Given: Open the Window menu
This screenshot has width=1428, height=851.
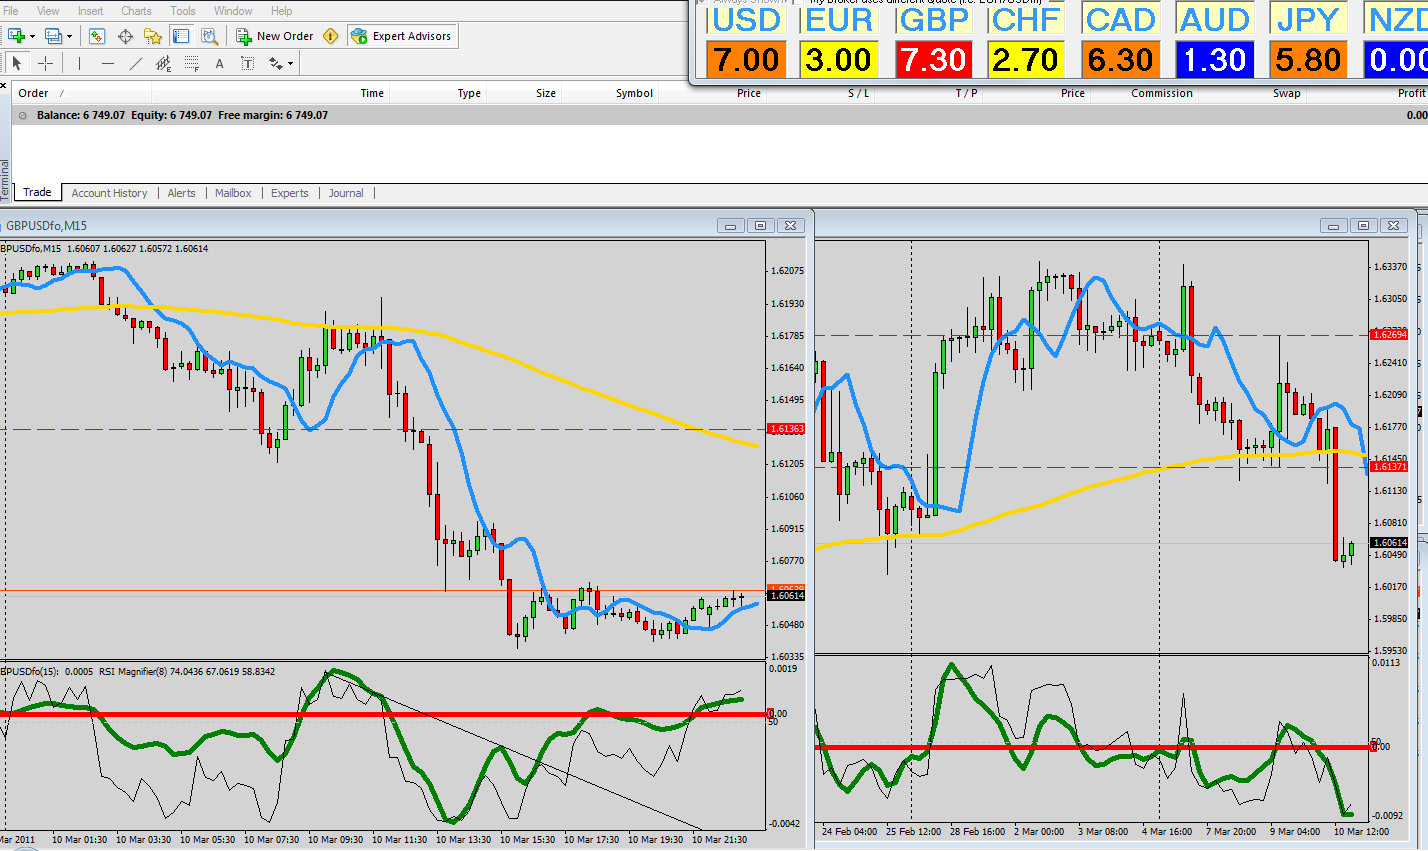Looking at the screenshot, I should click(233, 11).
